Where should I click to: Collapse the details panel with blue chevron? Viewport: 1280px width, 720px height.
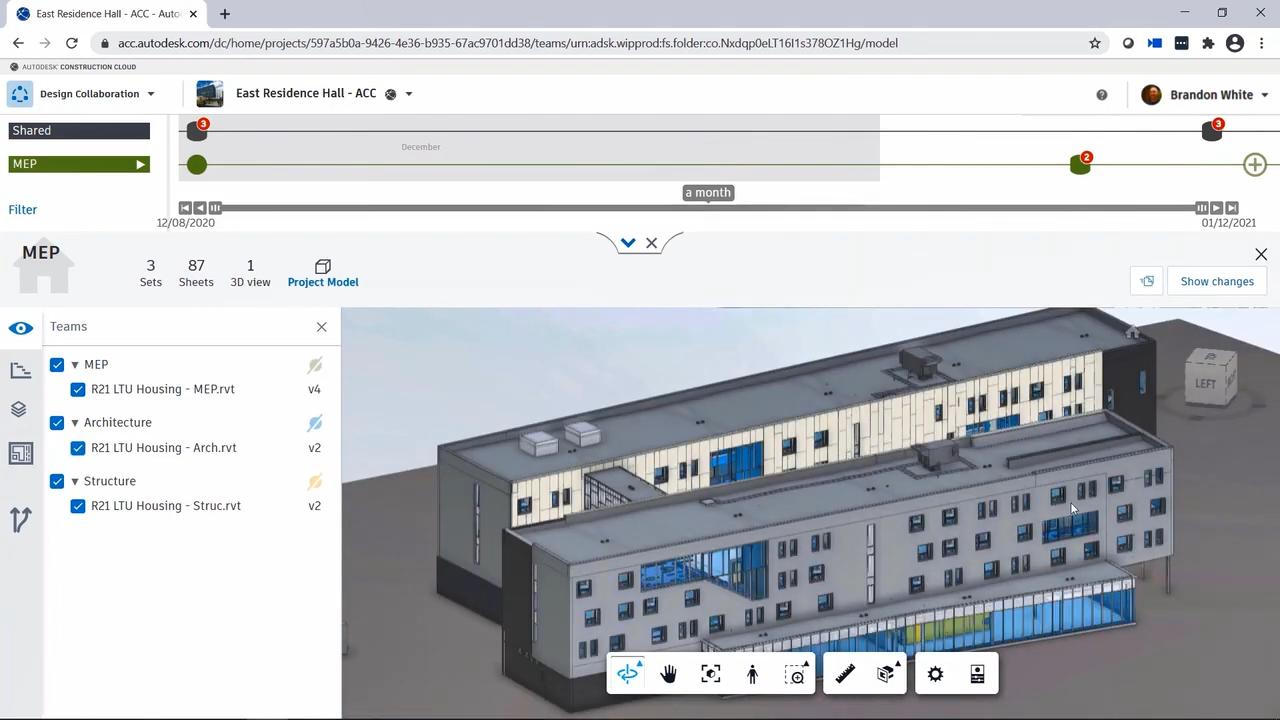click(x=627, y=243)
